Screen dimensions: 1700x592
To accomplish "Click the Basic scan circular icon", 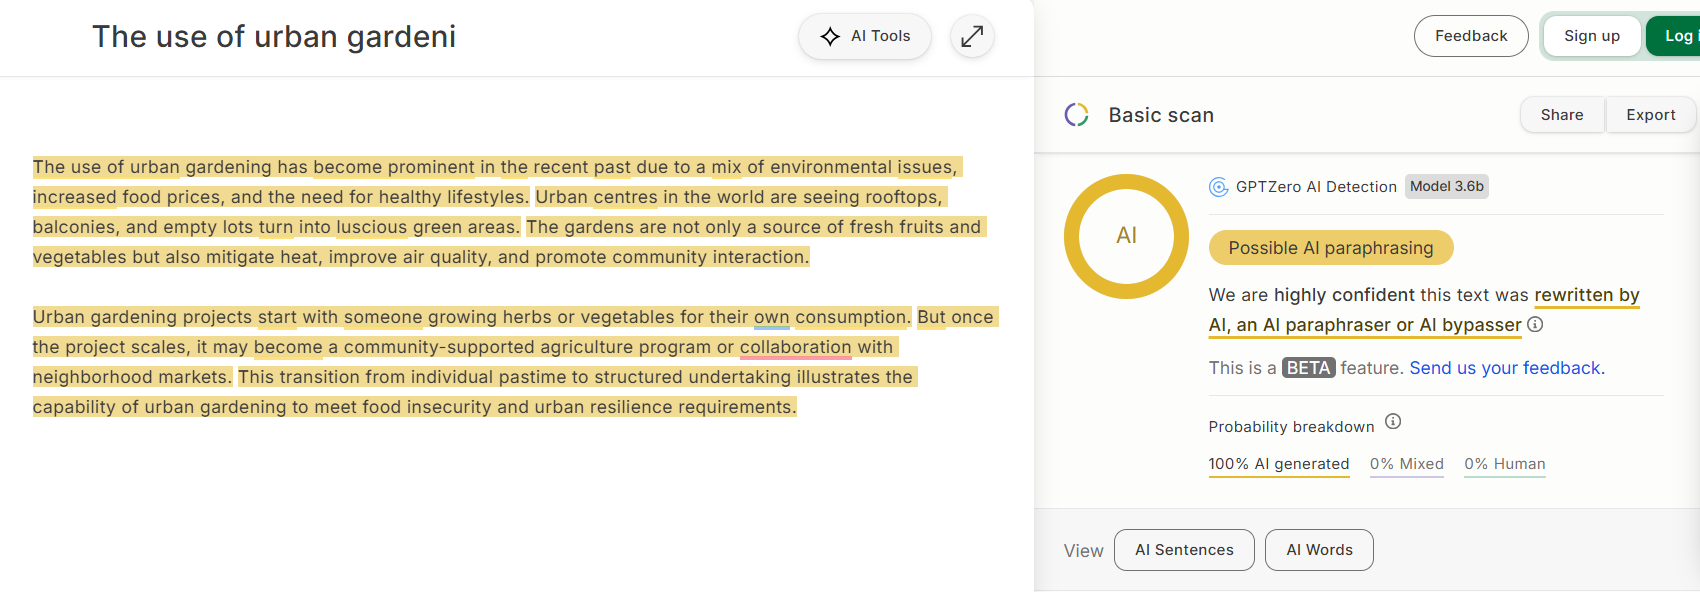I will 1077,115.
